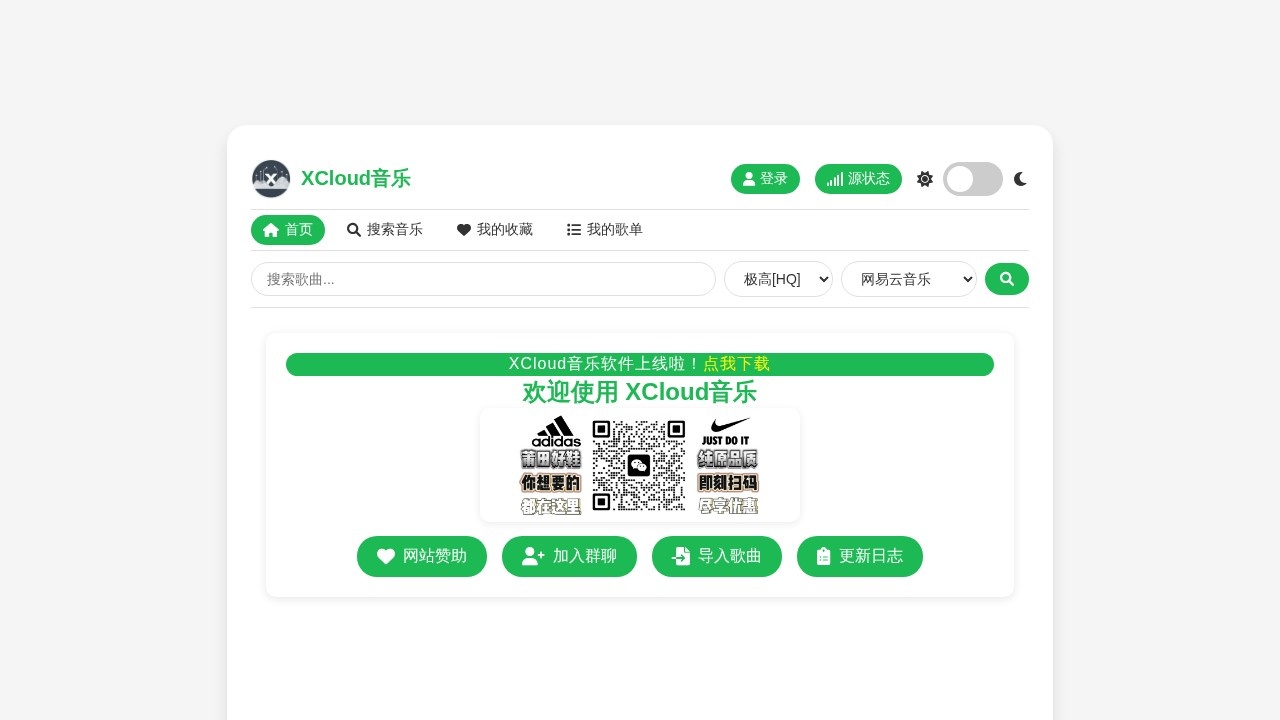
Task: Click the settings gear icon
Action: tap(924, 179)
